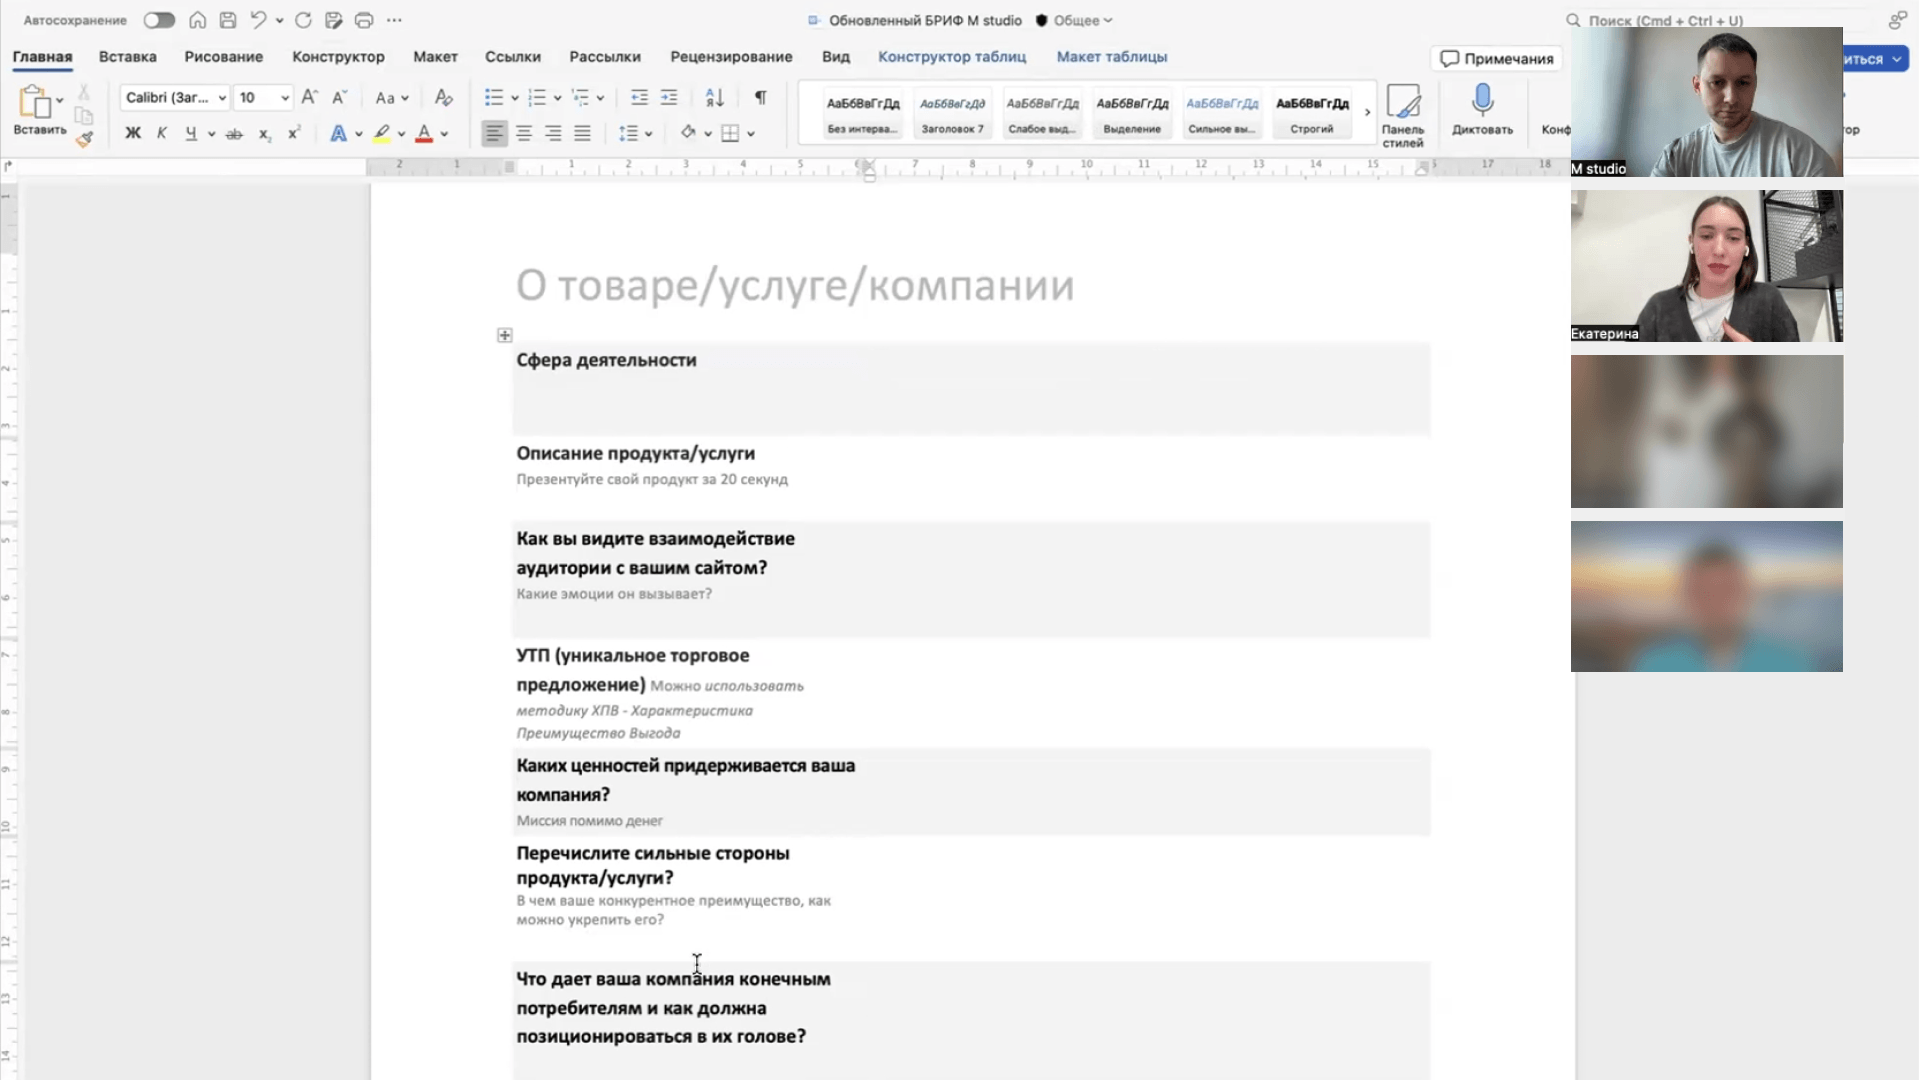Toggle the show paragraph marks icon

(x=760, y=97)
